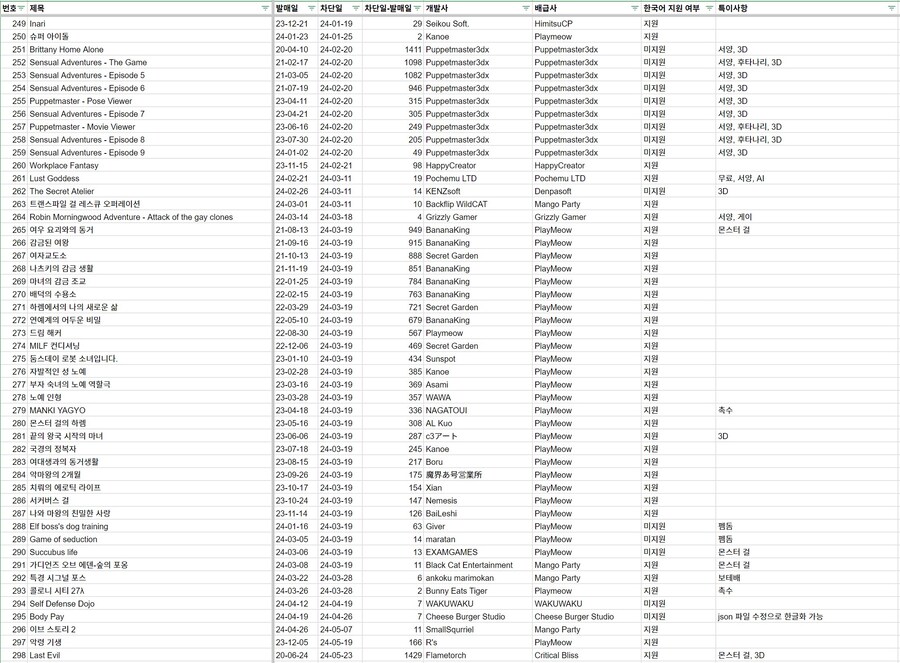This screenshot has width=900, height=663.
Task: Click developer cell Bunny Eats Tiger
Action: [478, 591]
